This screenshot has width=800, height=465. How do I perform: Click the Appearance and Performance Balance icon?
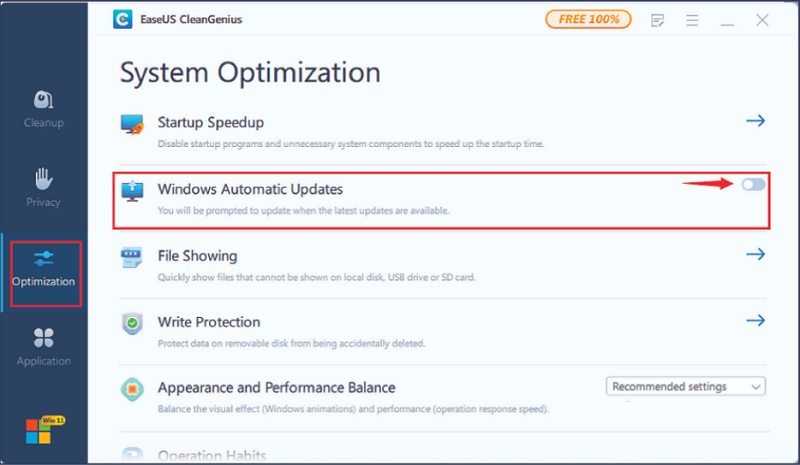[132, 389]
